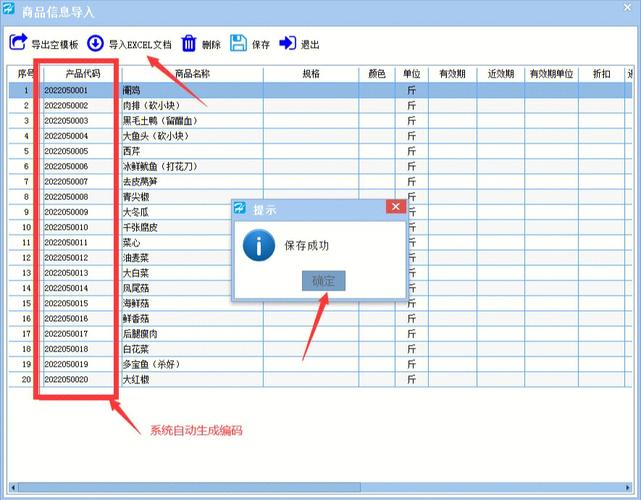Viewport: 641px width, 500px height.
Task: Select the 青尖椒 name cell
Action: tap(177, 197)
